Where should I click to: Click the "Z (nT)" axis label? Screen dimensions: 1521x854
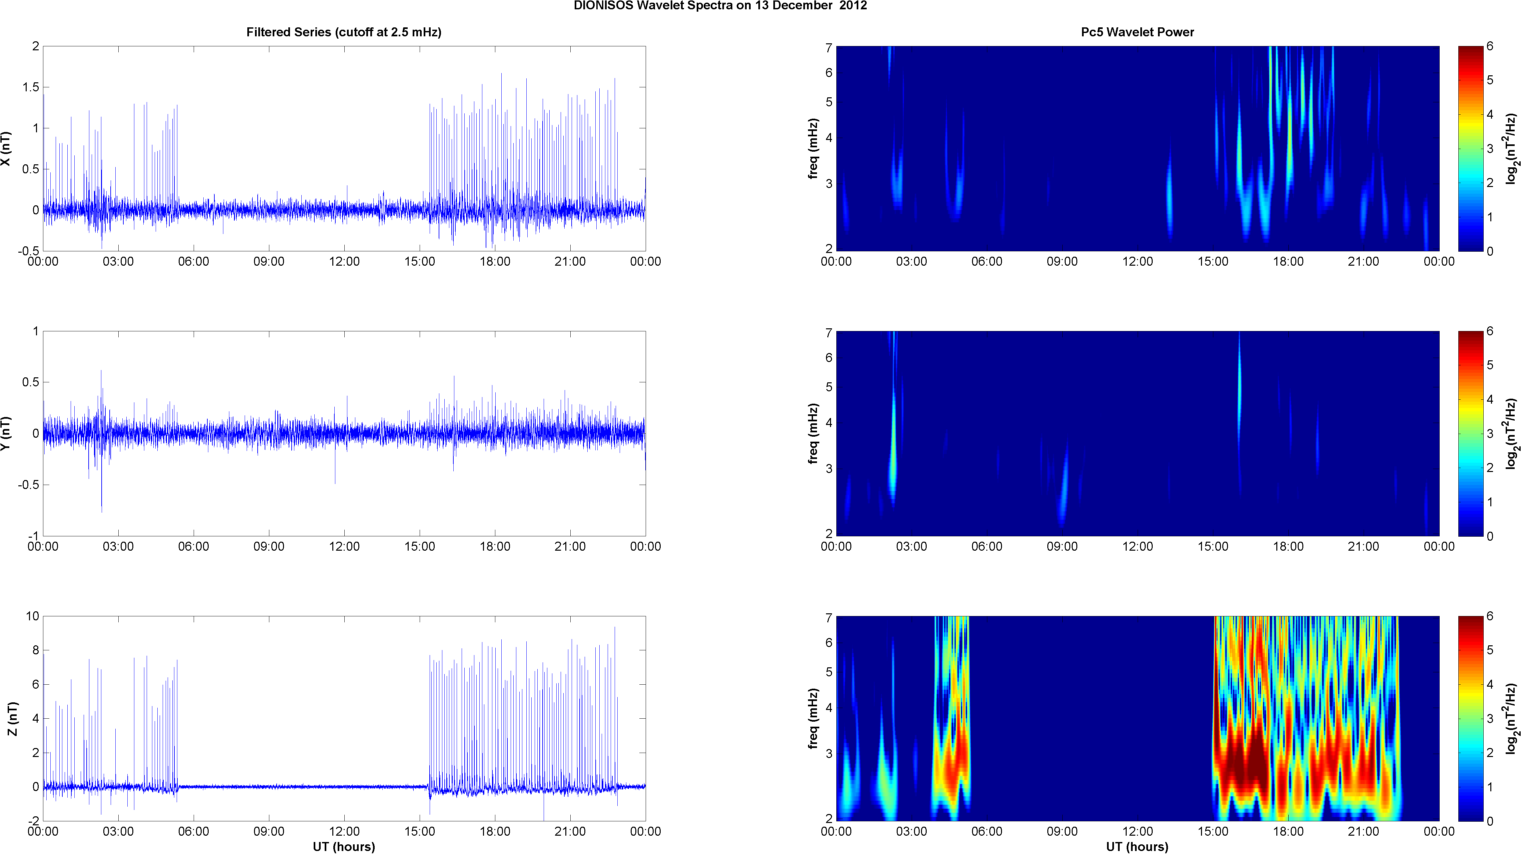[12, 718]
